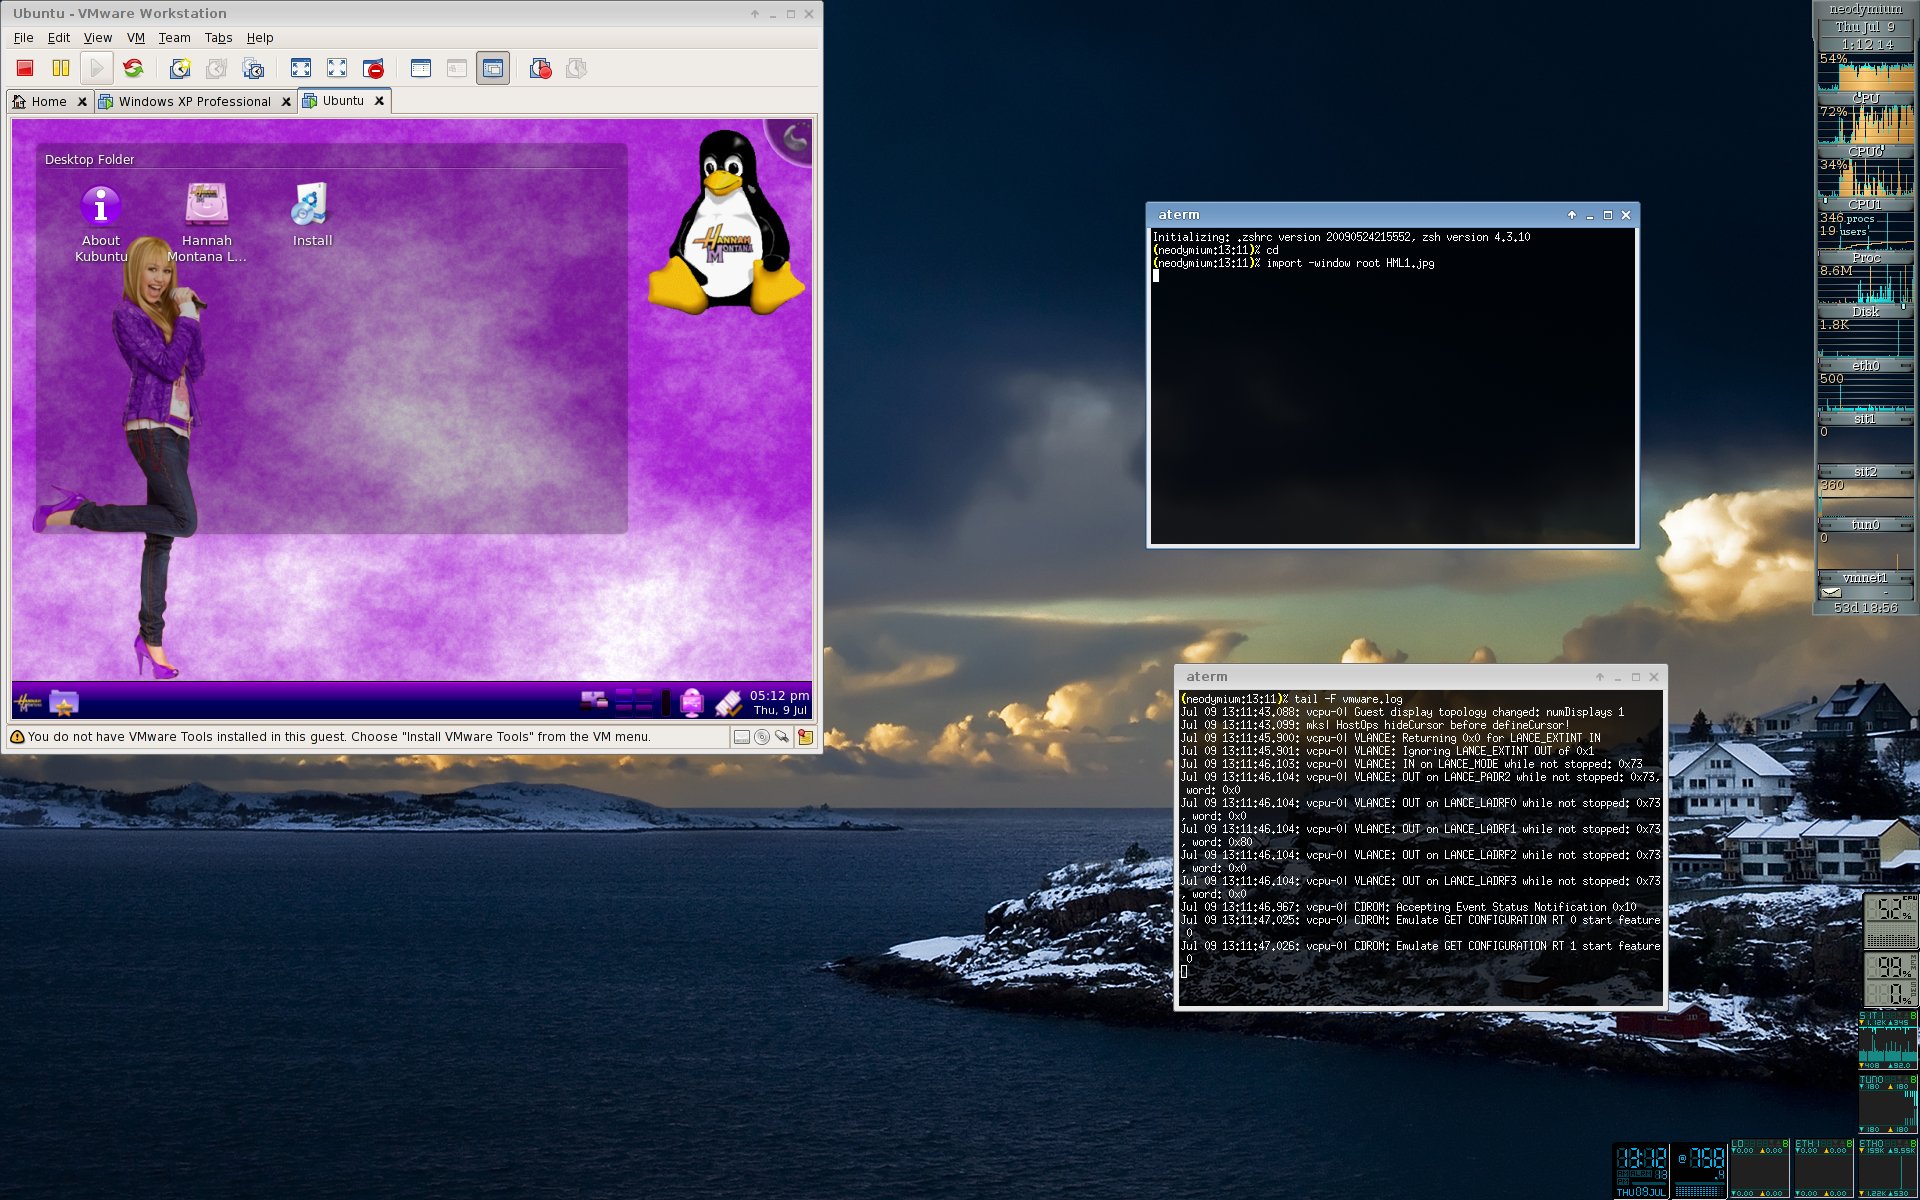This screenshot has width=1920, height=1200.
Task: Click the USB device status icon
Action: (782, 737)
